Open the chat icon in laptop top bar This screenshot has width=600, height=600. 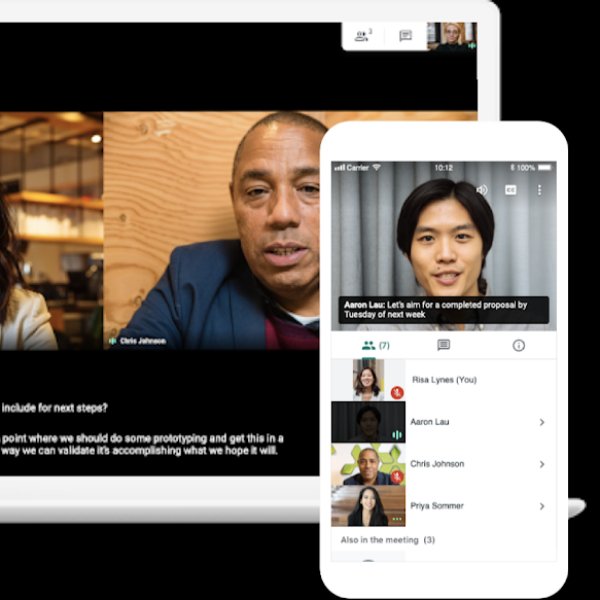click(405, 35)
